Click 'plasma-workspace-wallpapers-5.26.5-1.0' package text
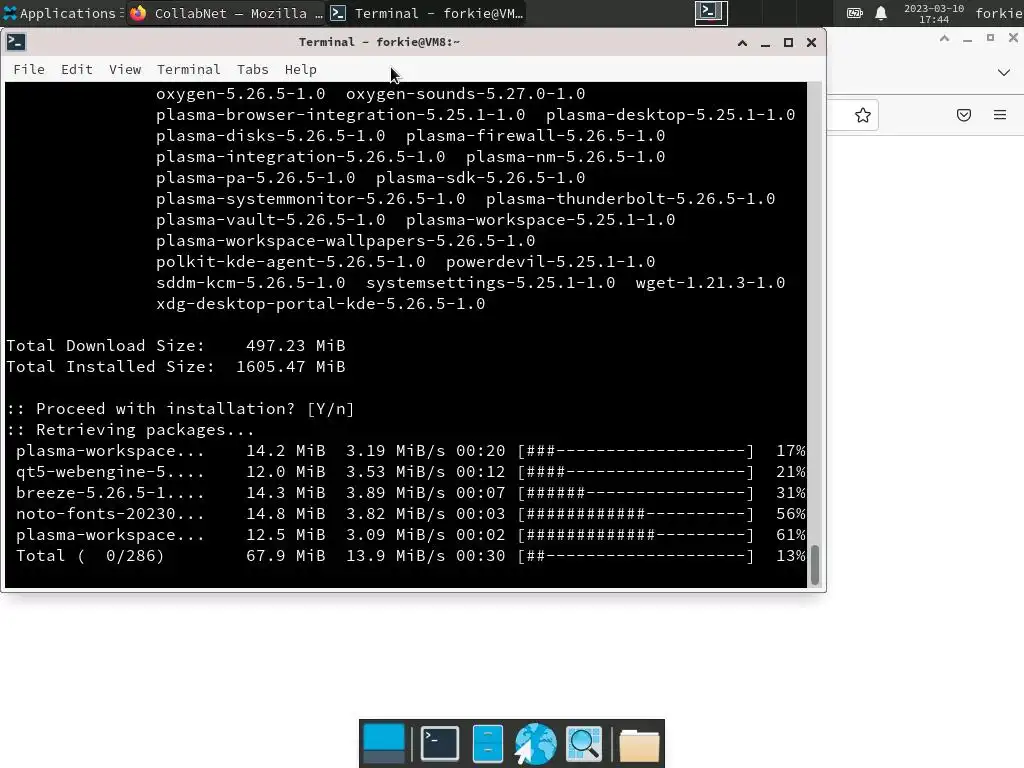Viewport: 1024px width, 768px height. [345, 241]
